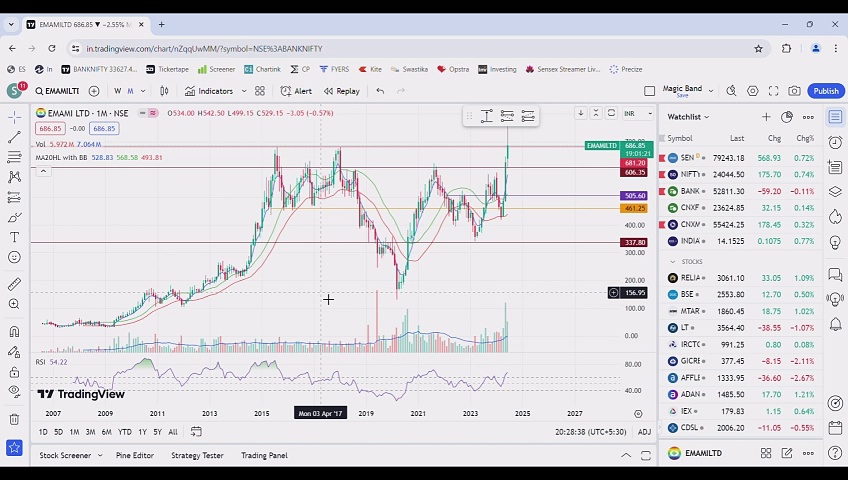Toggle magnet mode
The height and width of the screenshot is (480, 848).
(15, 331)
